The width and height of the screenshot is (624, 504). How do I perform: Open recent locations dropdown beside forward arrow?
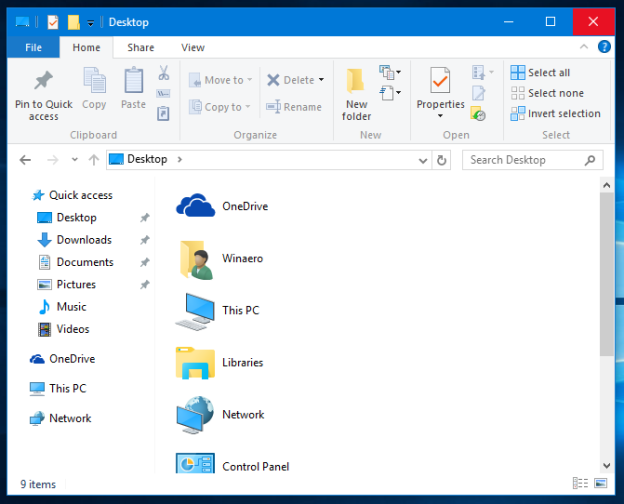point(74,160)
